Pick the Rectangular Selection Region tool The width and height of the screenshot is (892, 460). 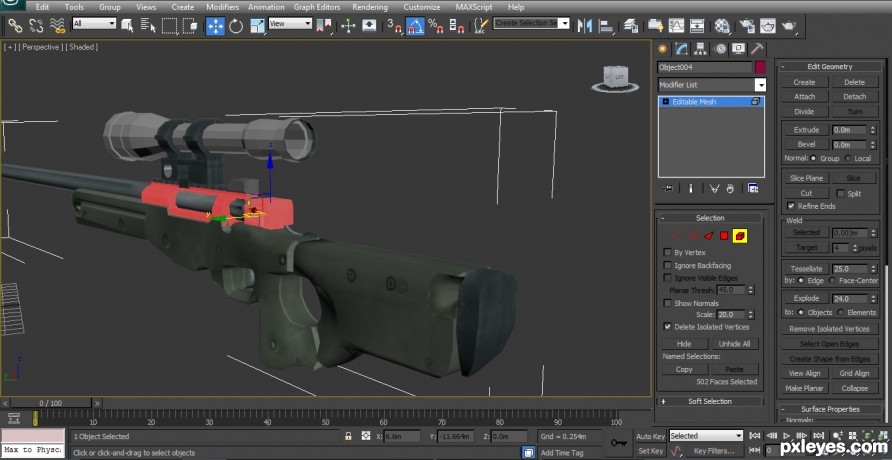pyautogui.click(x=170, y=26)
